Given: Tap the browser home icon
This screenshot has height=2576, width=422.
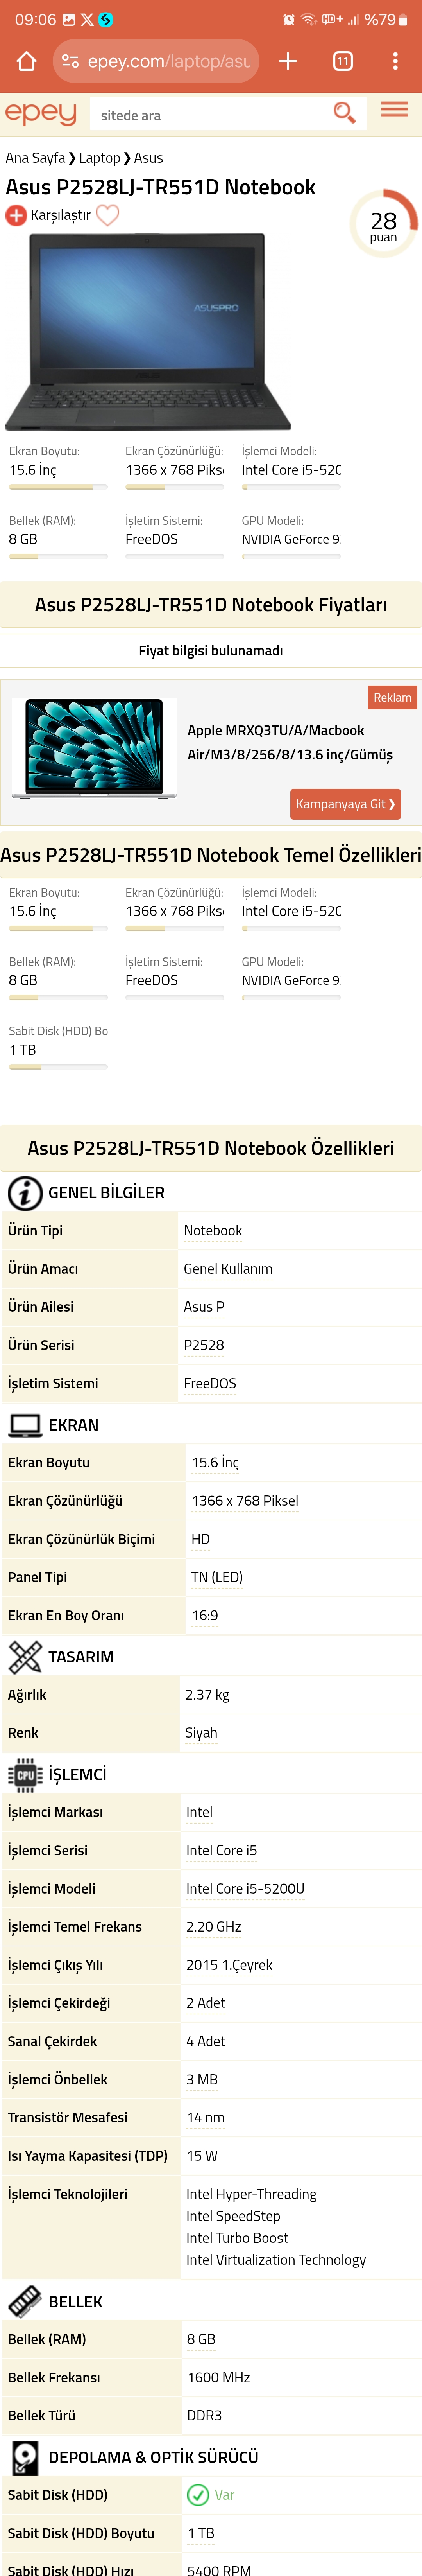Looking at the screenshot, I should (27, 61).
